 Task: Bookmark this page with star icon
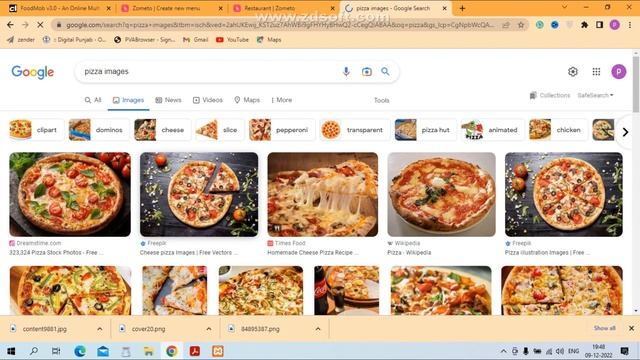tap(521, 25)
